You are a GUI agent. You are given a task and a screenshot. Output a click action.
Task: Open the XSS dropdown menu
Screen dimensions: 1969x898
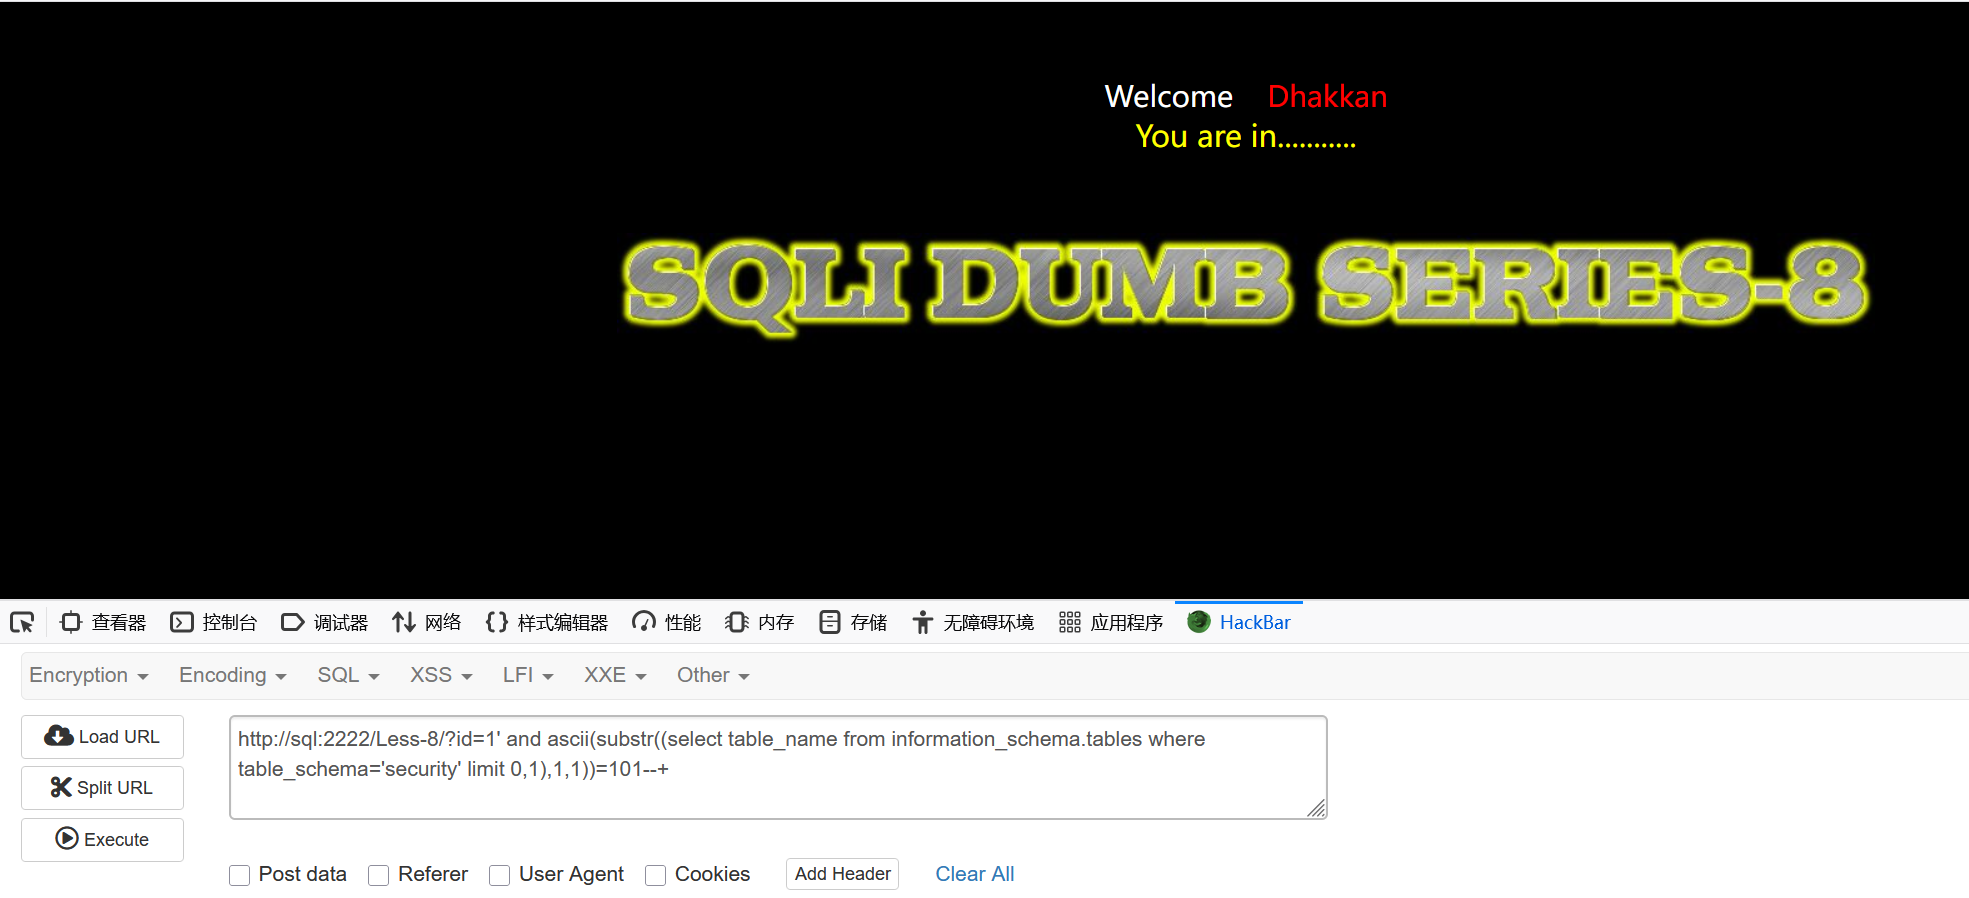pyautogui.click(x=441, y=675)
